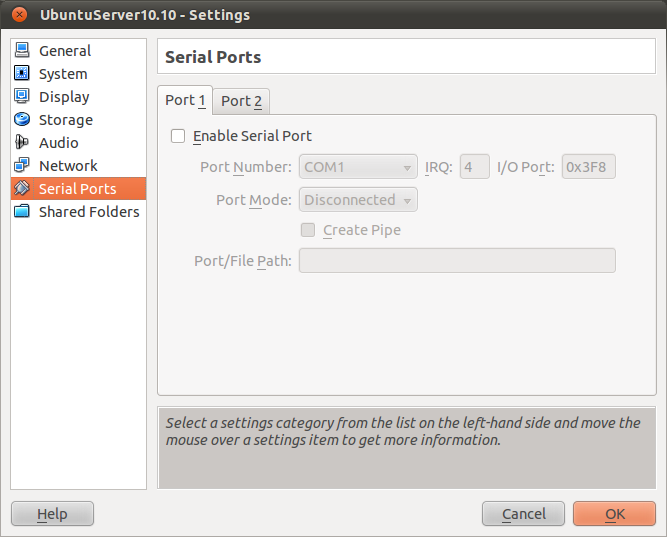
Task: Click the Cancel button
Action: [x=523, y=514]
